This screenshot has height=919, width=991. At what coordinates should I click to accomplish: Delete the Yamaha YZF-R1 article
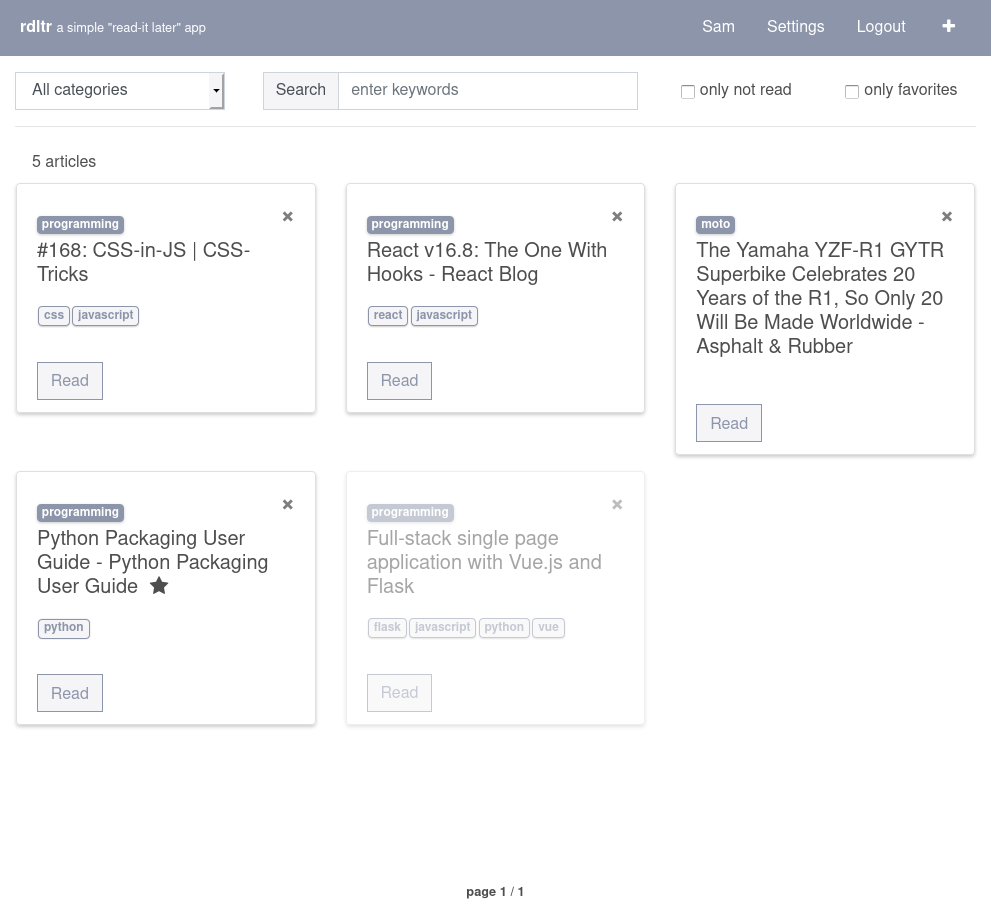[946, 216]
